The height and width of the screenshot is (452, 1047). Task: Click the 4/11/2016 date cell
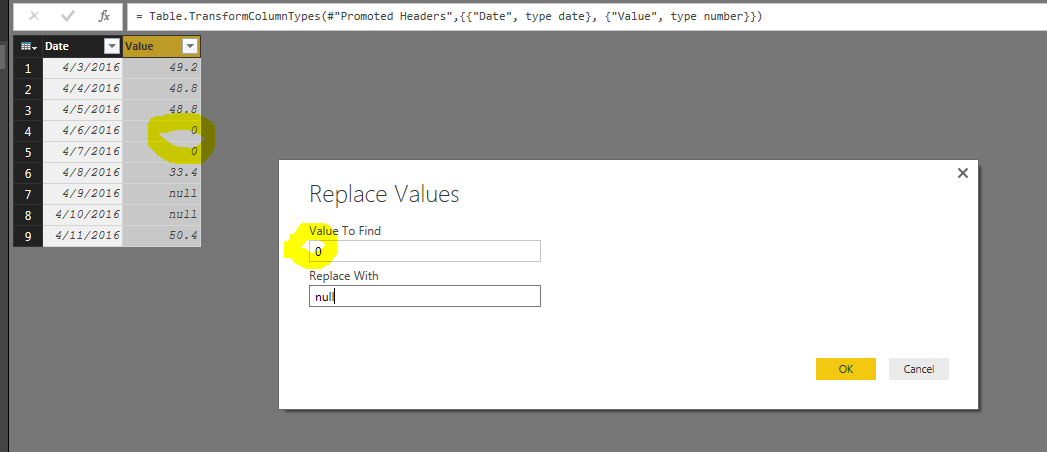(x=82, y=236)
